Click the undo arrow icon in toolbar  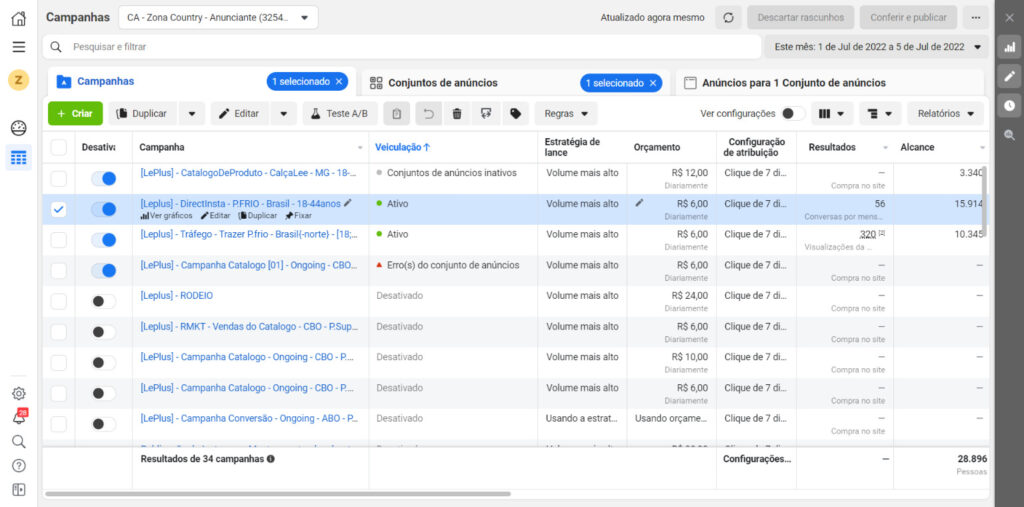tap(428, 114)
